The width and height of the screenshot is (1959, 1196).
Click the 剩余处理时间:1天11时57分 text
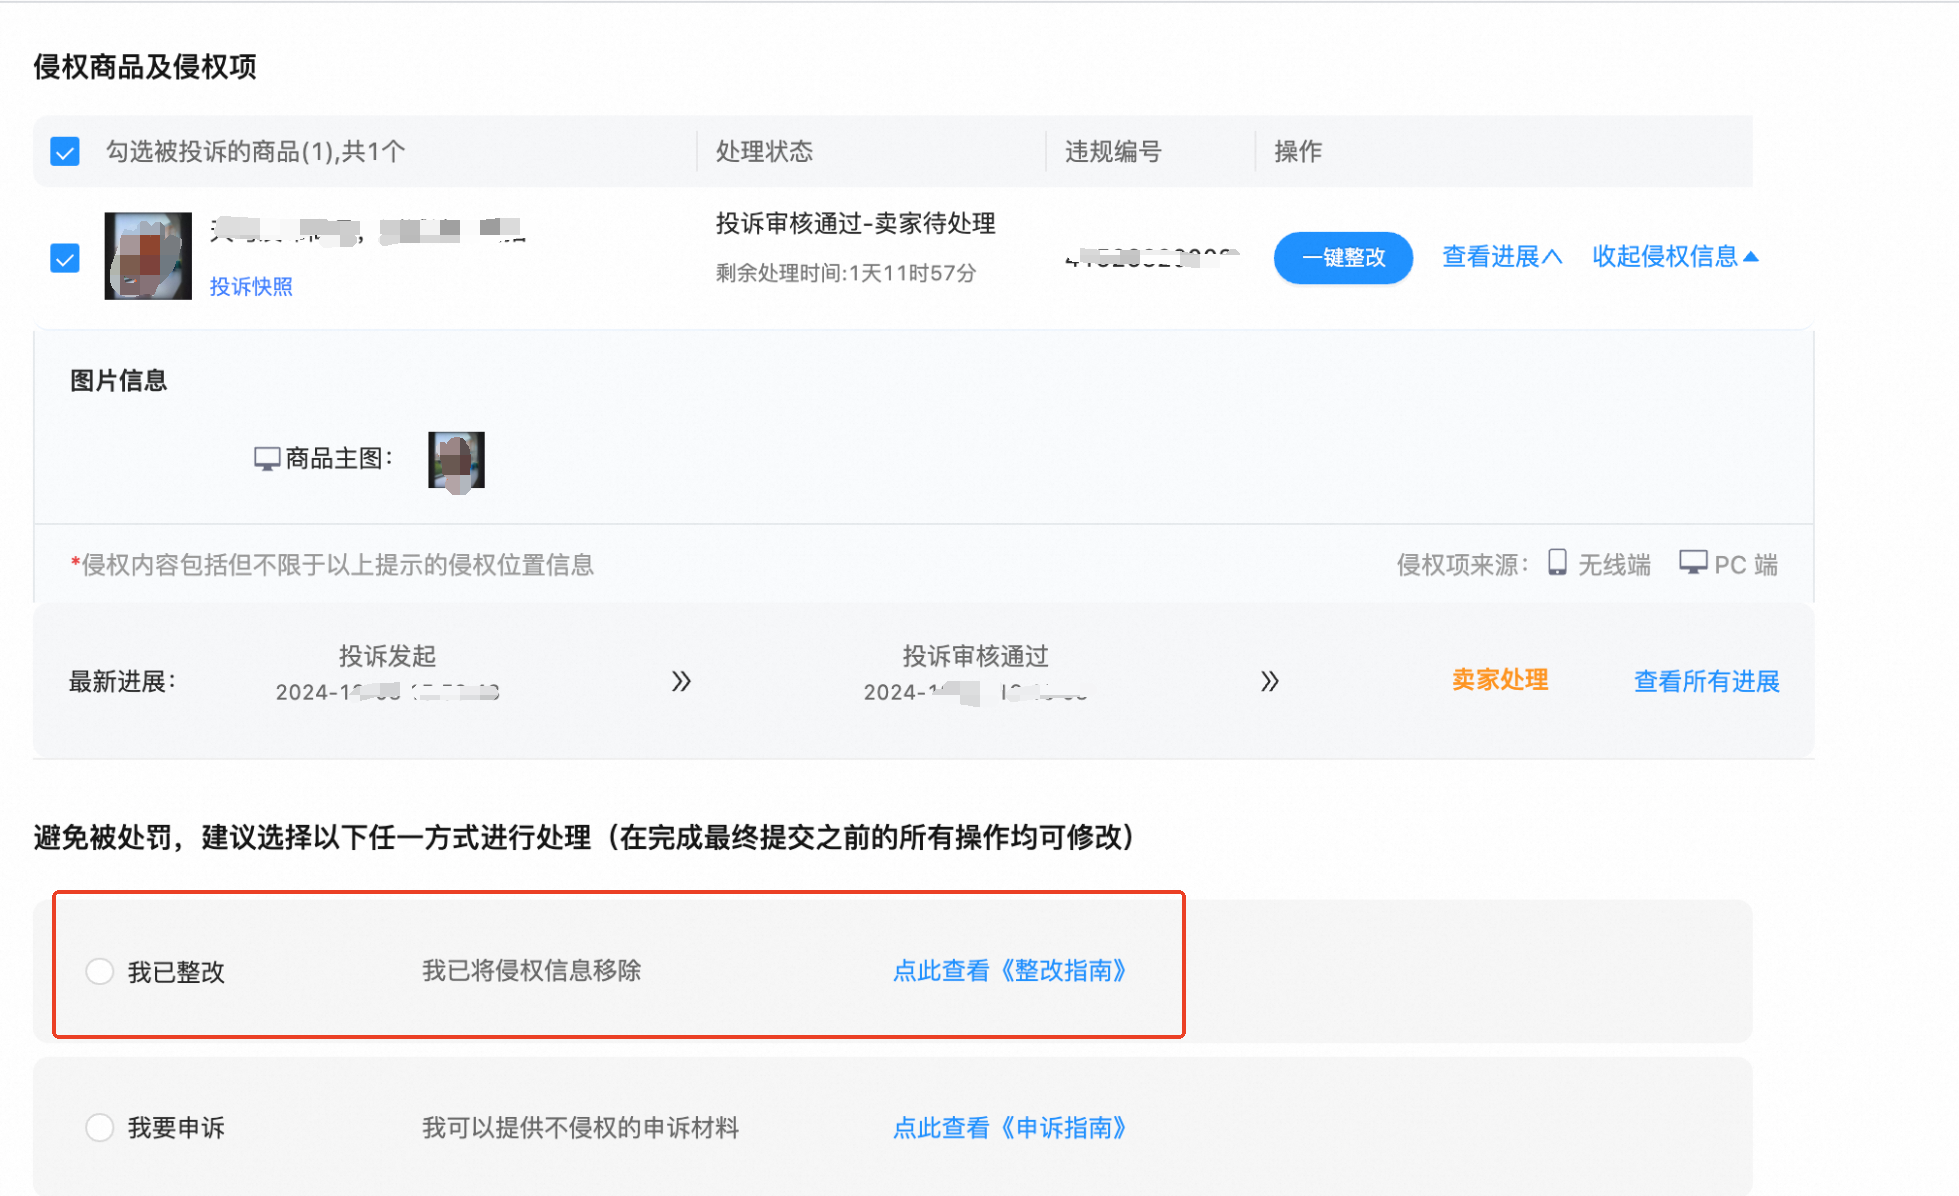point(846,273)
